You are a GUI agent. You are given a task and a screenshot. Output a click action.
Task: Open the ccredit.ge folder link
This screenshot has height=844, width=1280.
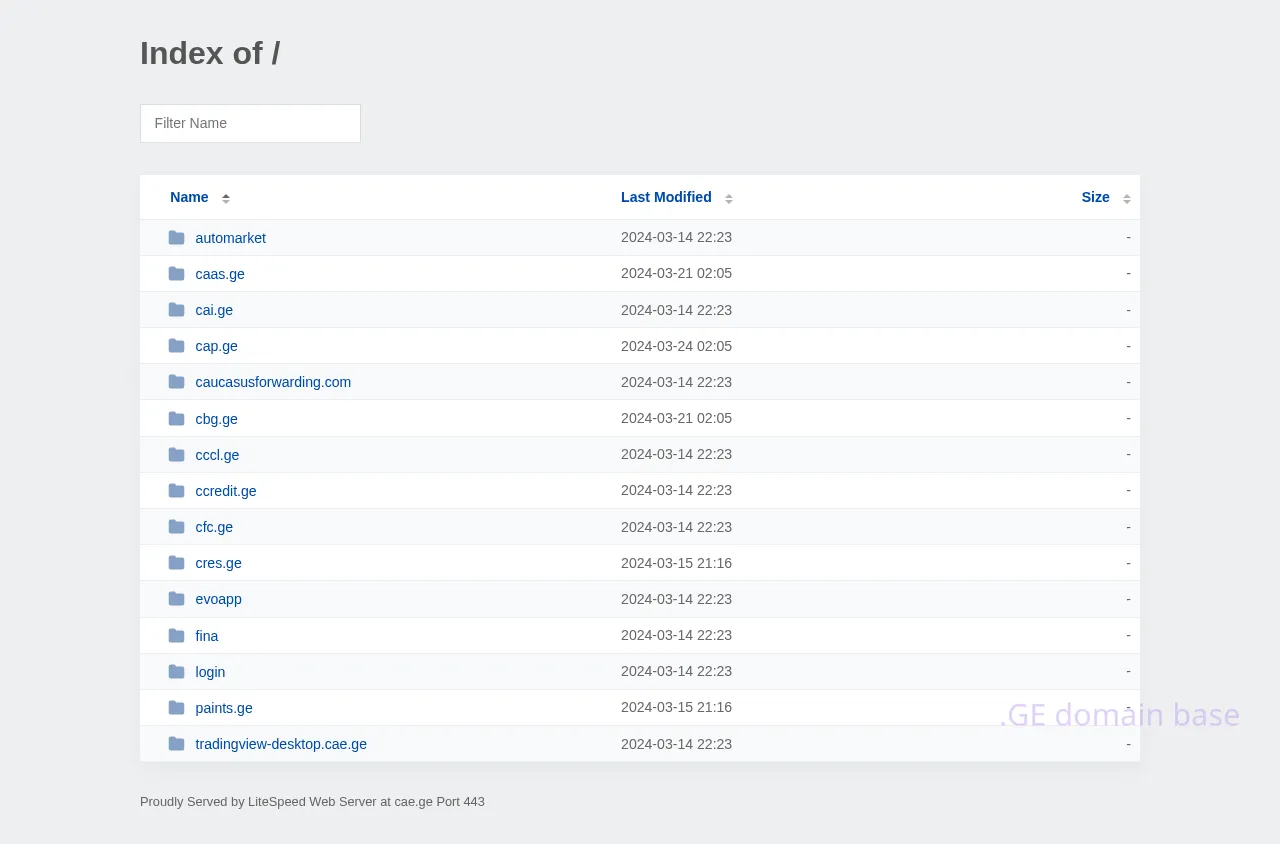point(226,491)
